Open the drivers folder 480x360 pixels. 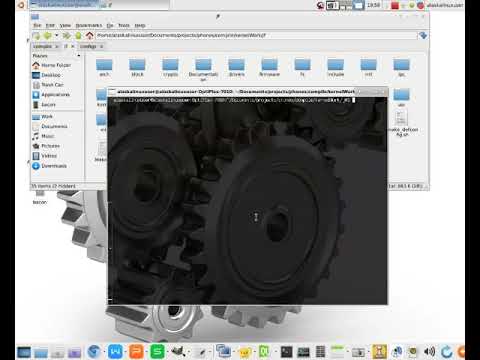(x=237, y=68)
